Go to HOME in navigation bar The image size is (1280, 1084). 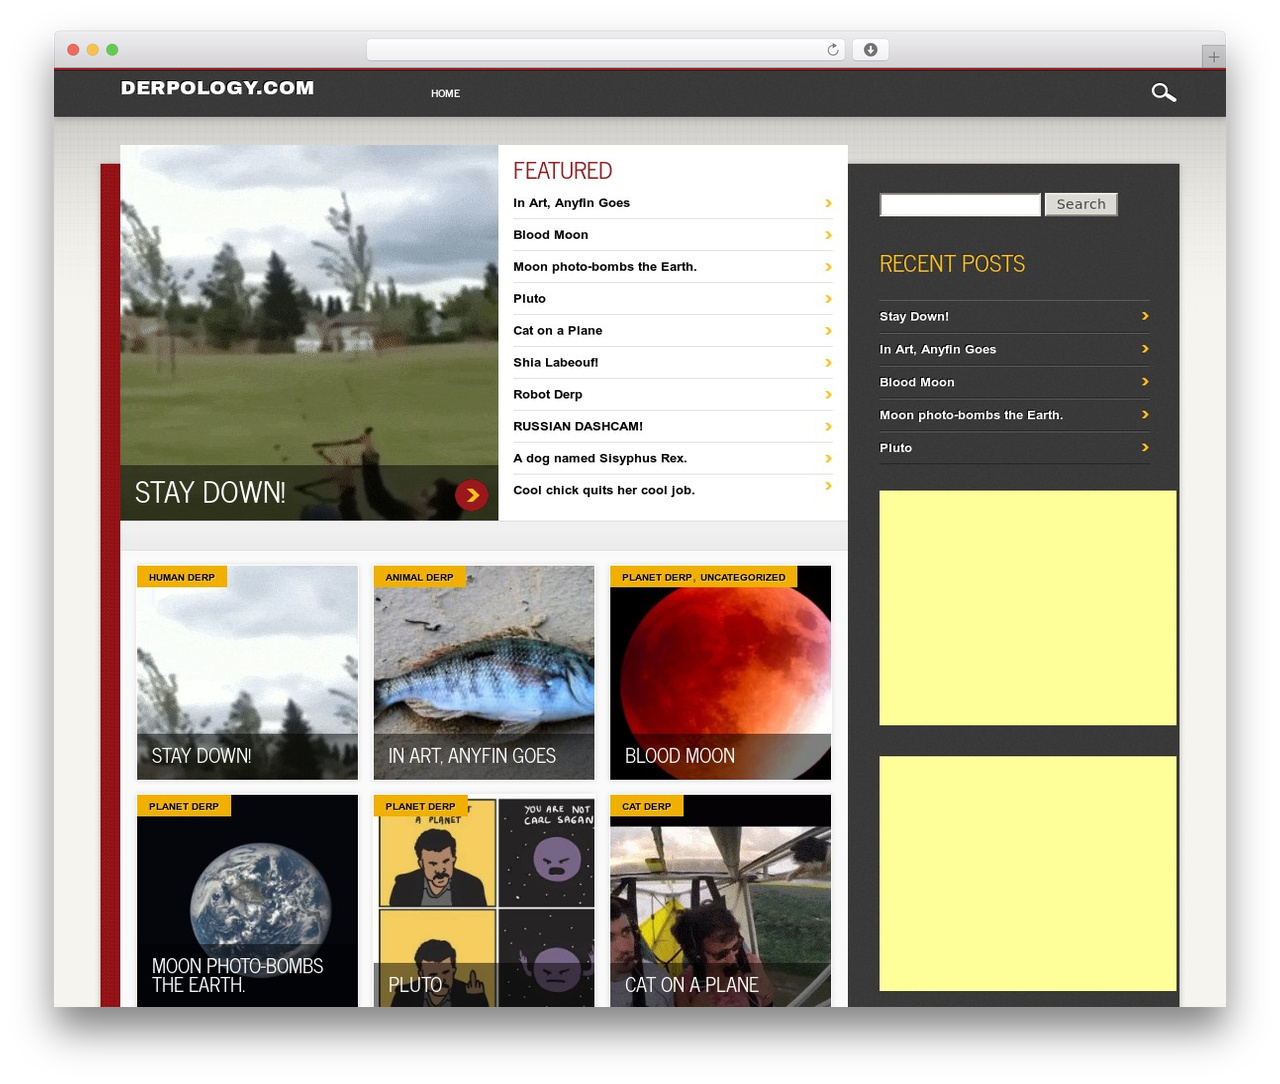(x=445, y=93)
